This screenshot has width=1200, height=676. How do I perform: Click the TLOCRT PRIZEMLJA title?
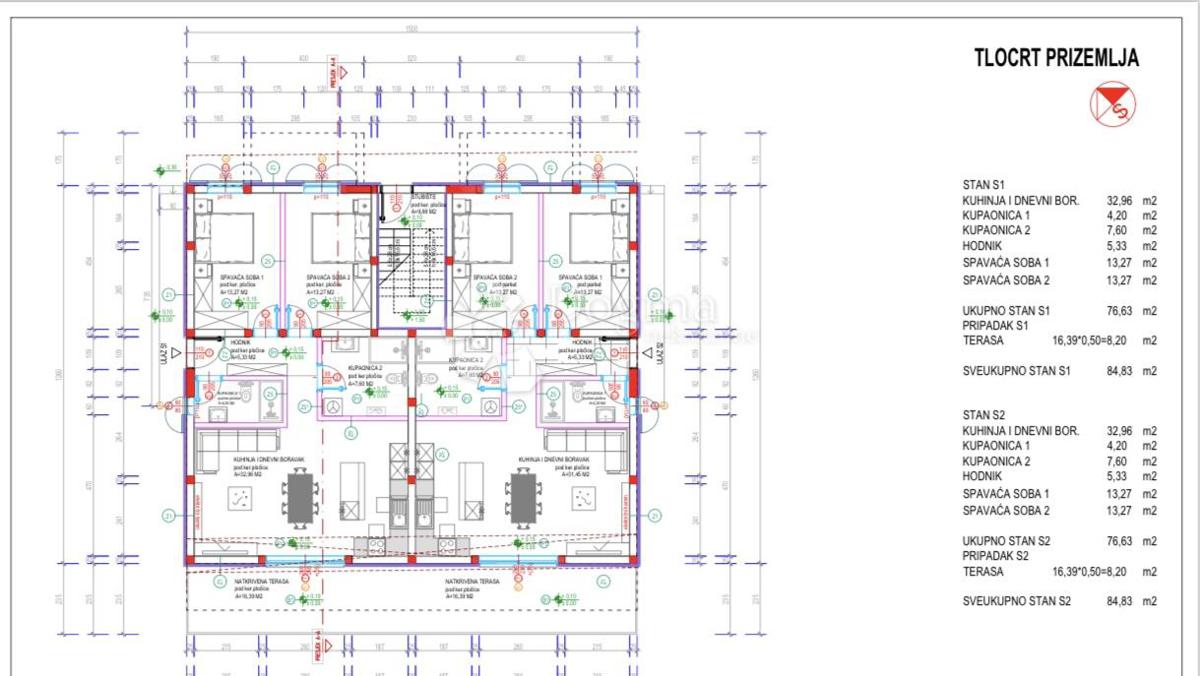(x=1056, y=58)
